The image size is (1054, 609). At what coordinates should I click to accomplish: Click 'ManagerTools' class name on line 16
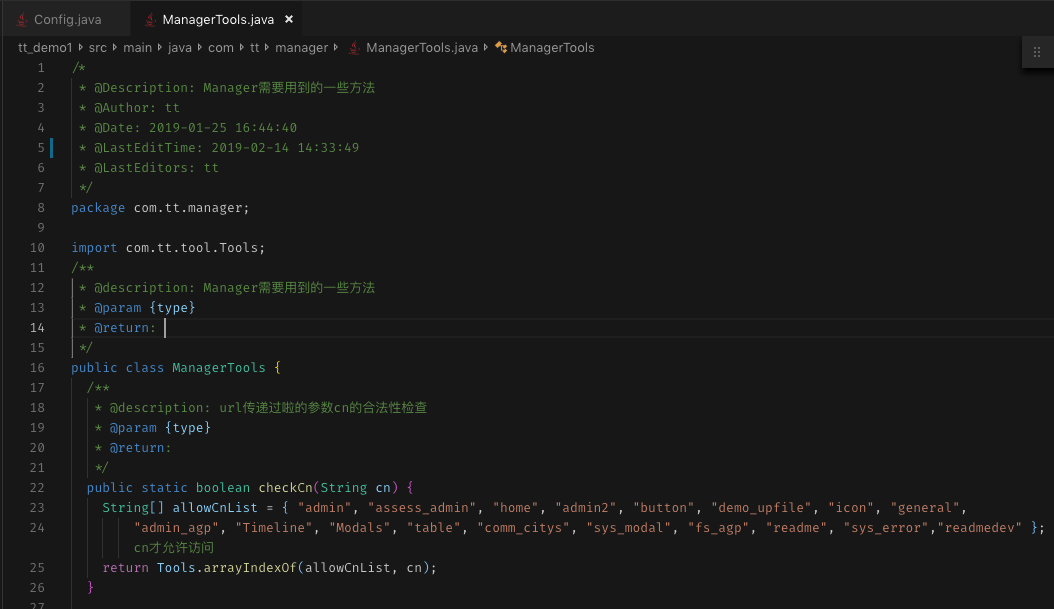pos(218,368)
